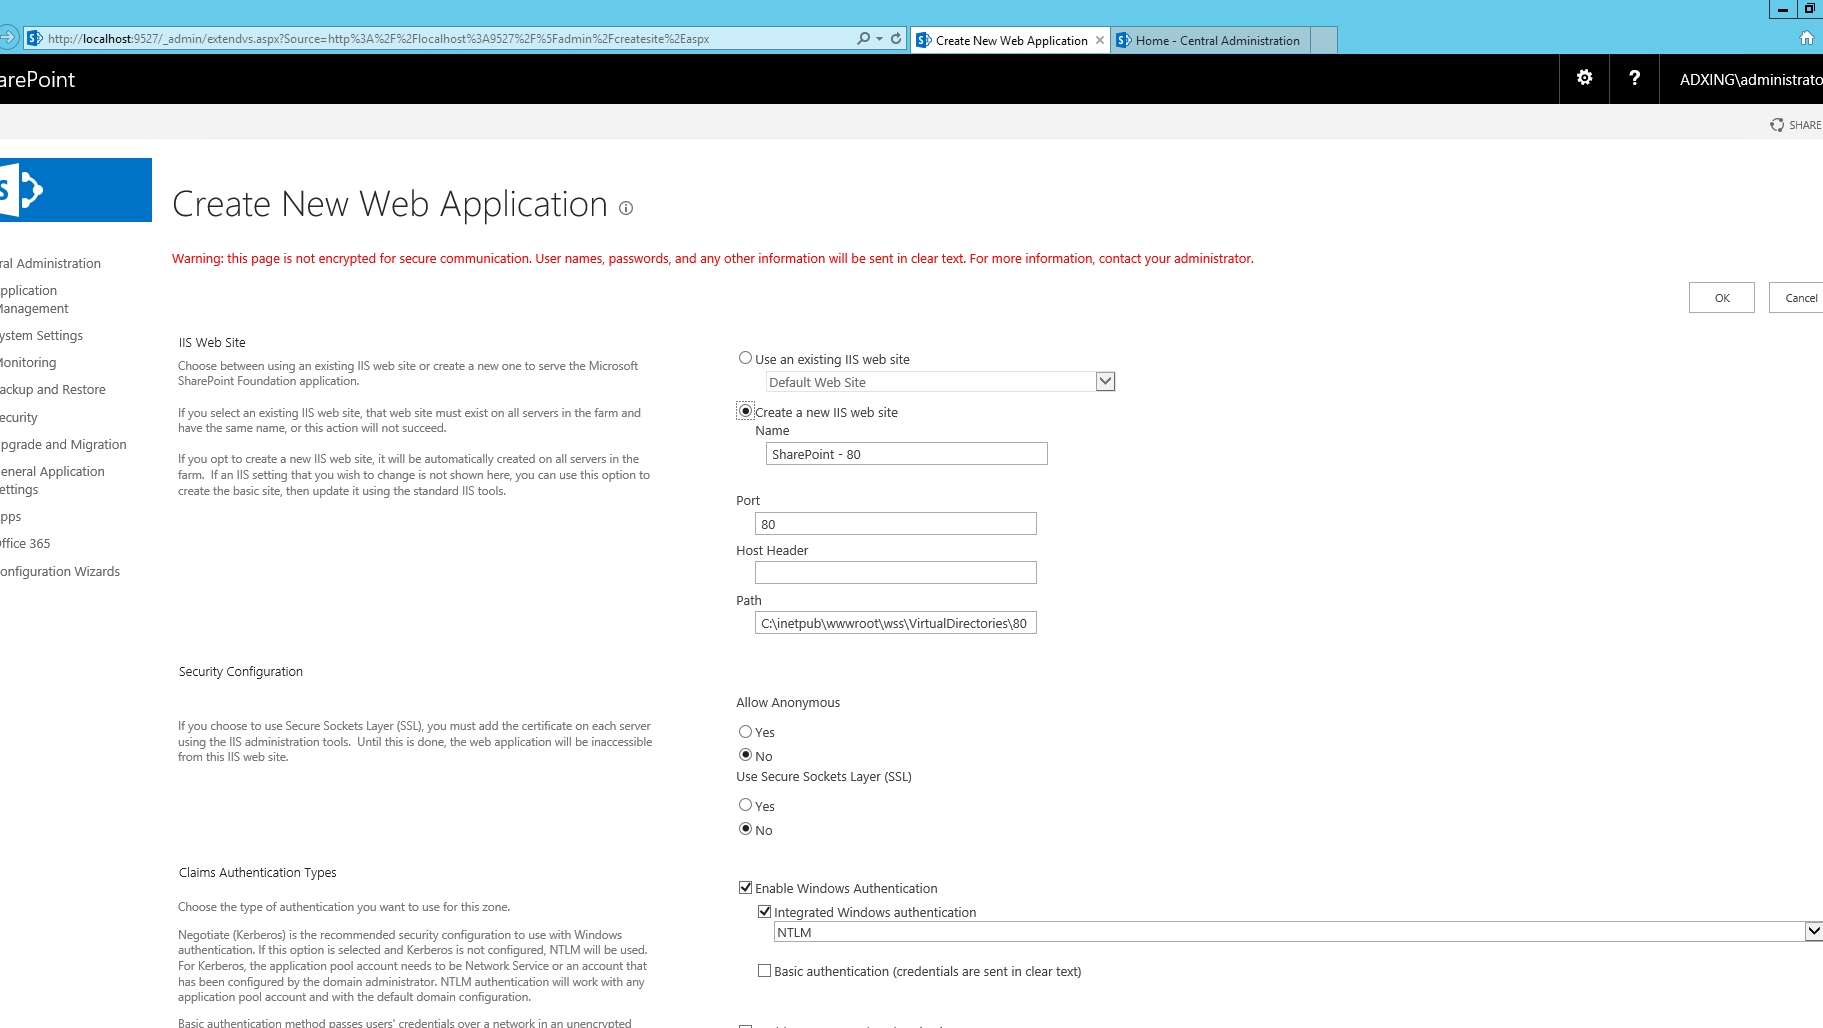Open Central Administration in the side navigation

[50, 264]
